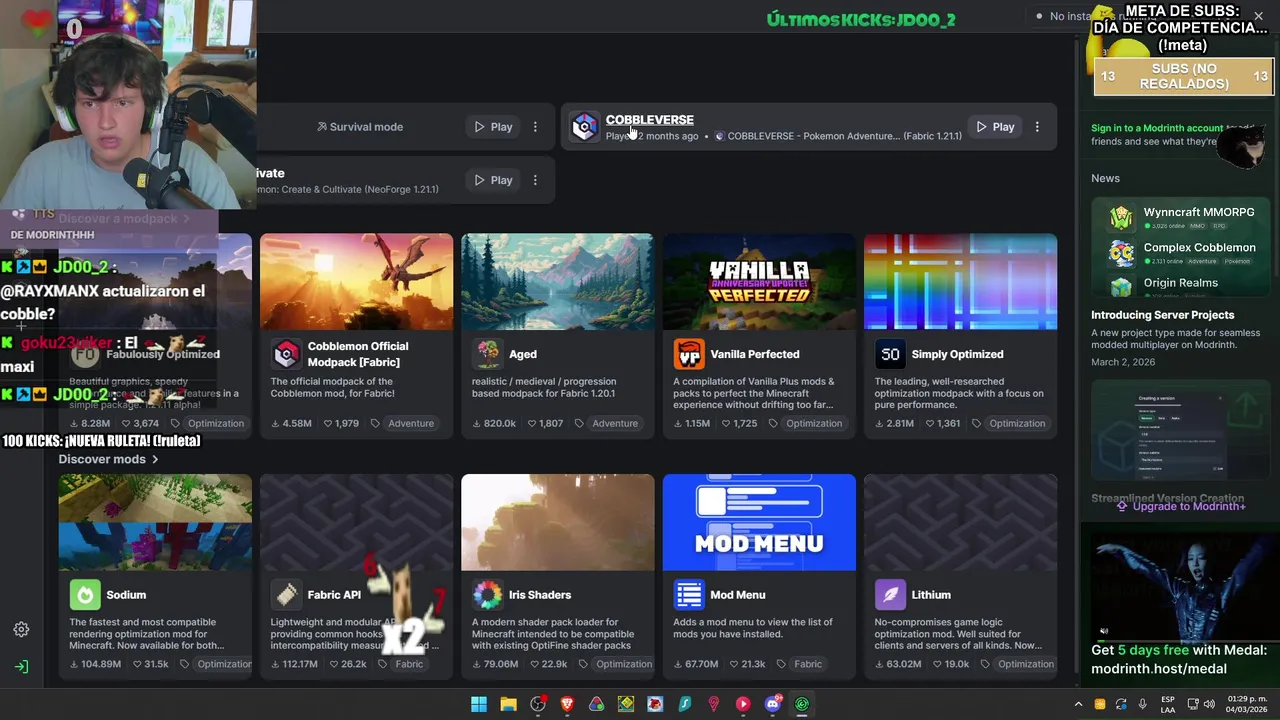Click the green Sodium mod icon

[85, 595]
